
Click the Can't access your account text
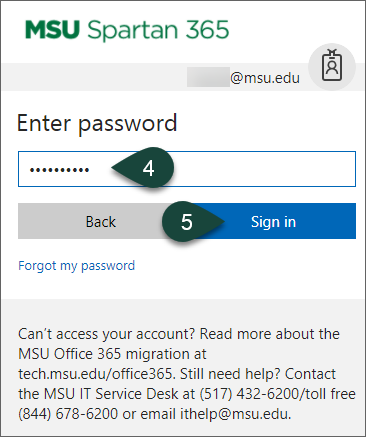(x=107, y=334)
